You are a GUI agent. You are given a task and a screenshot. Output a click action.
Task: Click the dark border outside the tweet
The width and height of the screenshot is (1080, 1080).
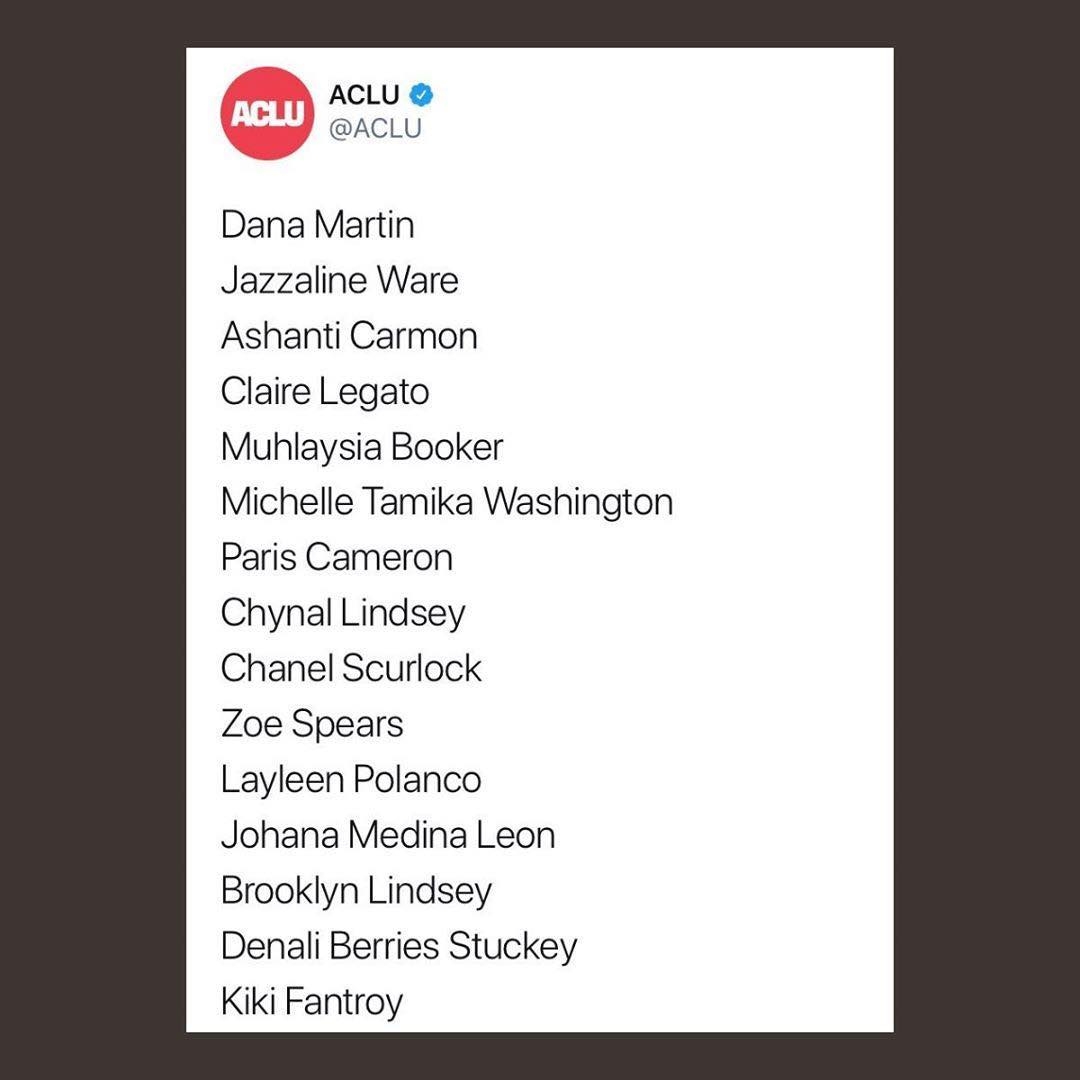click(x=90, y=540)
